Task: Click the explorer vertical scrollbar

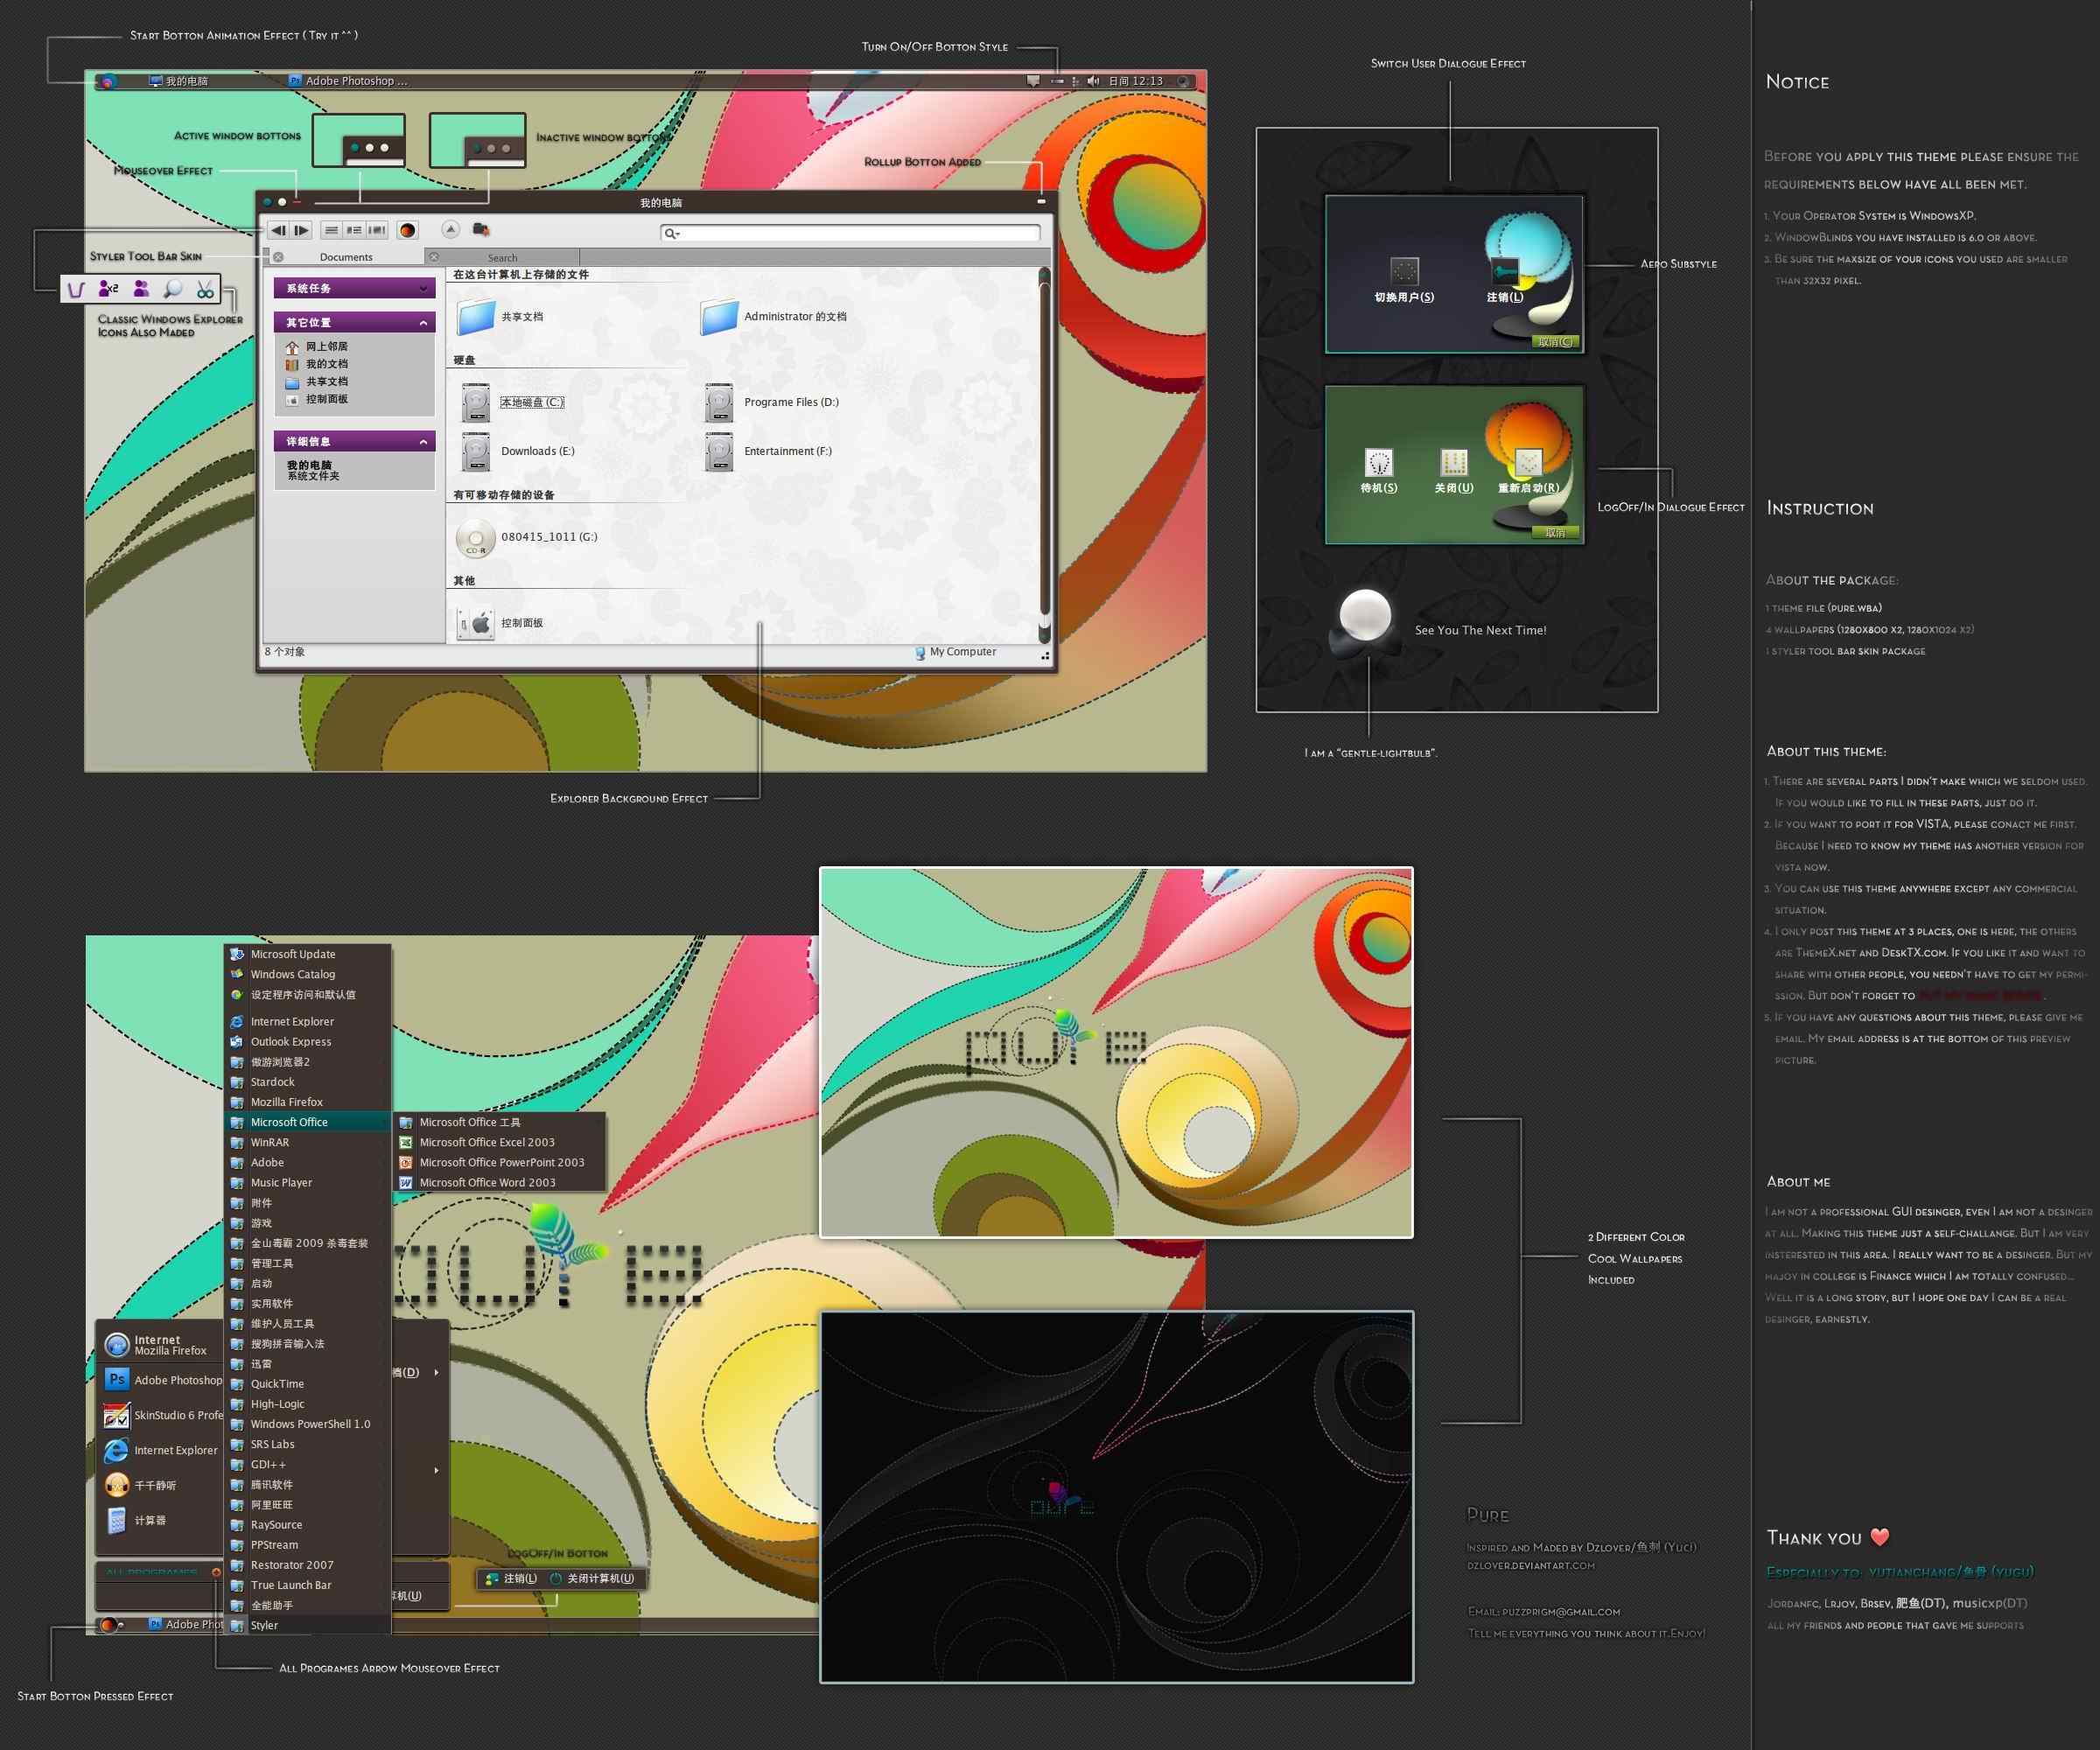Action: 1044,456
